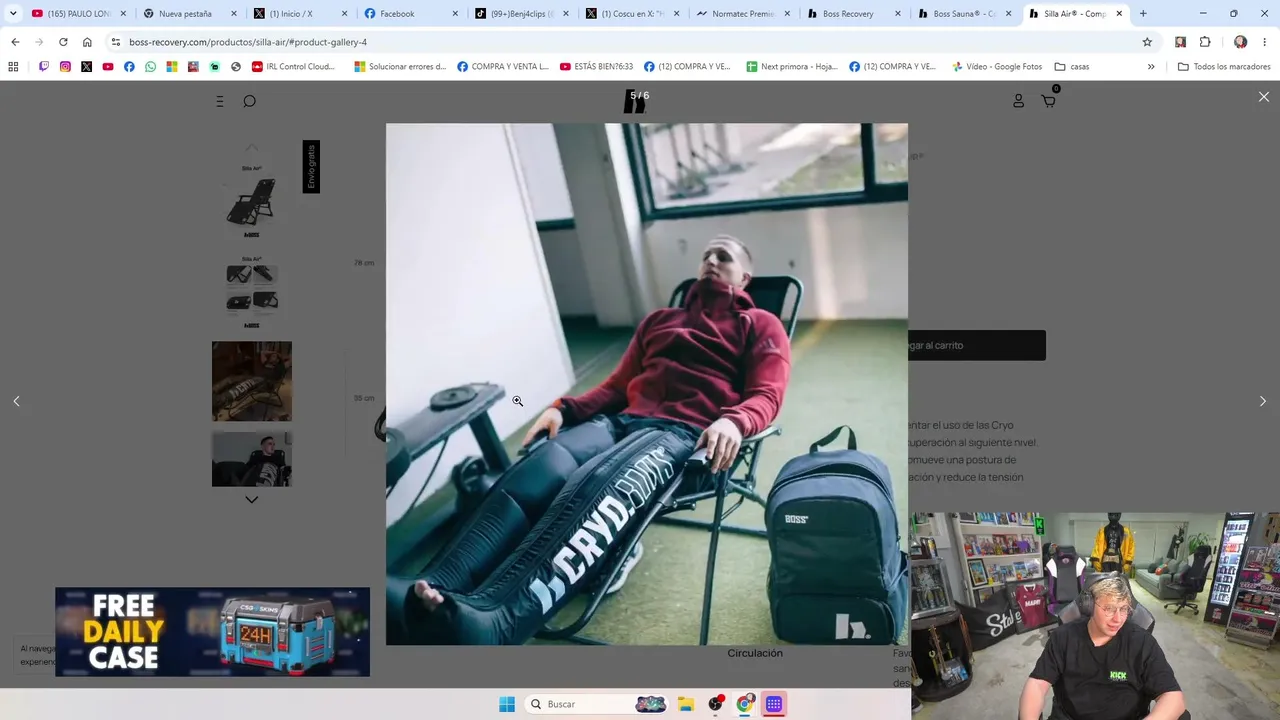Open the X bookmark icon

[87, 67]
